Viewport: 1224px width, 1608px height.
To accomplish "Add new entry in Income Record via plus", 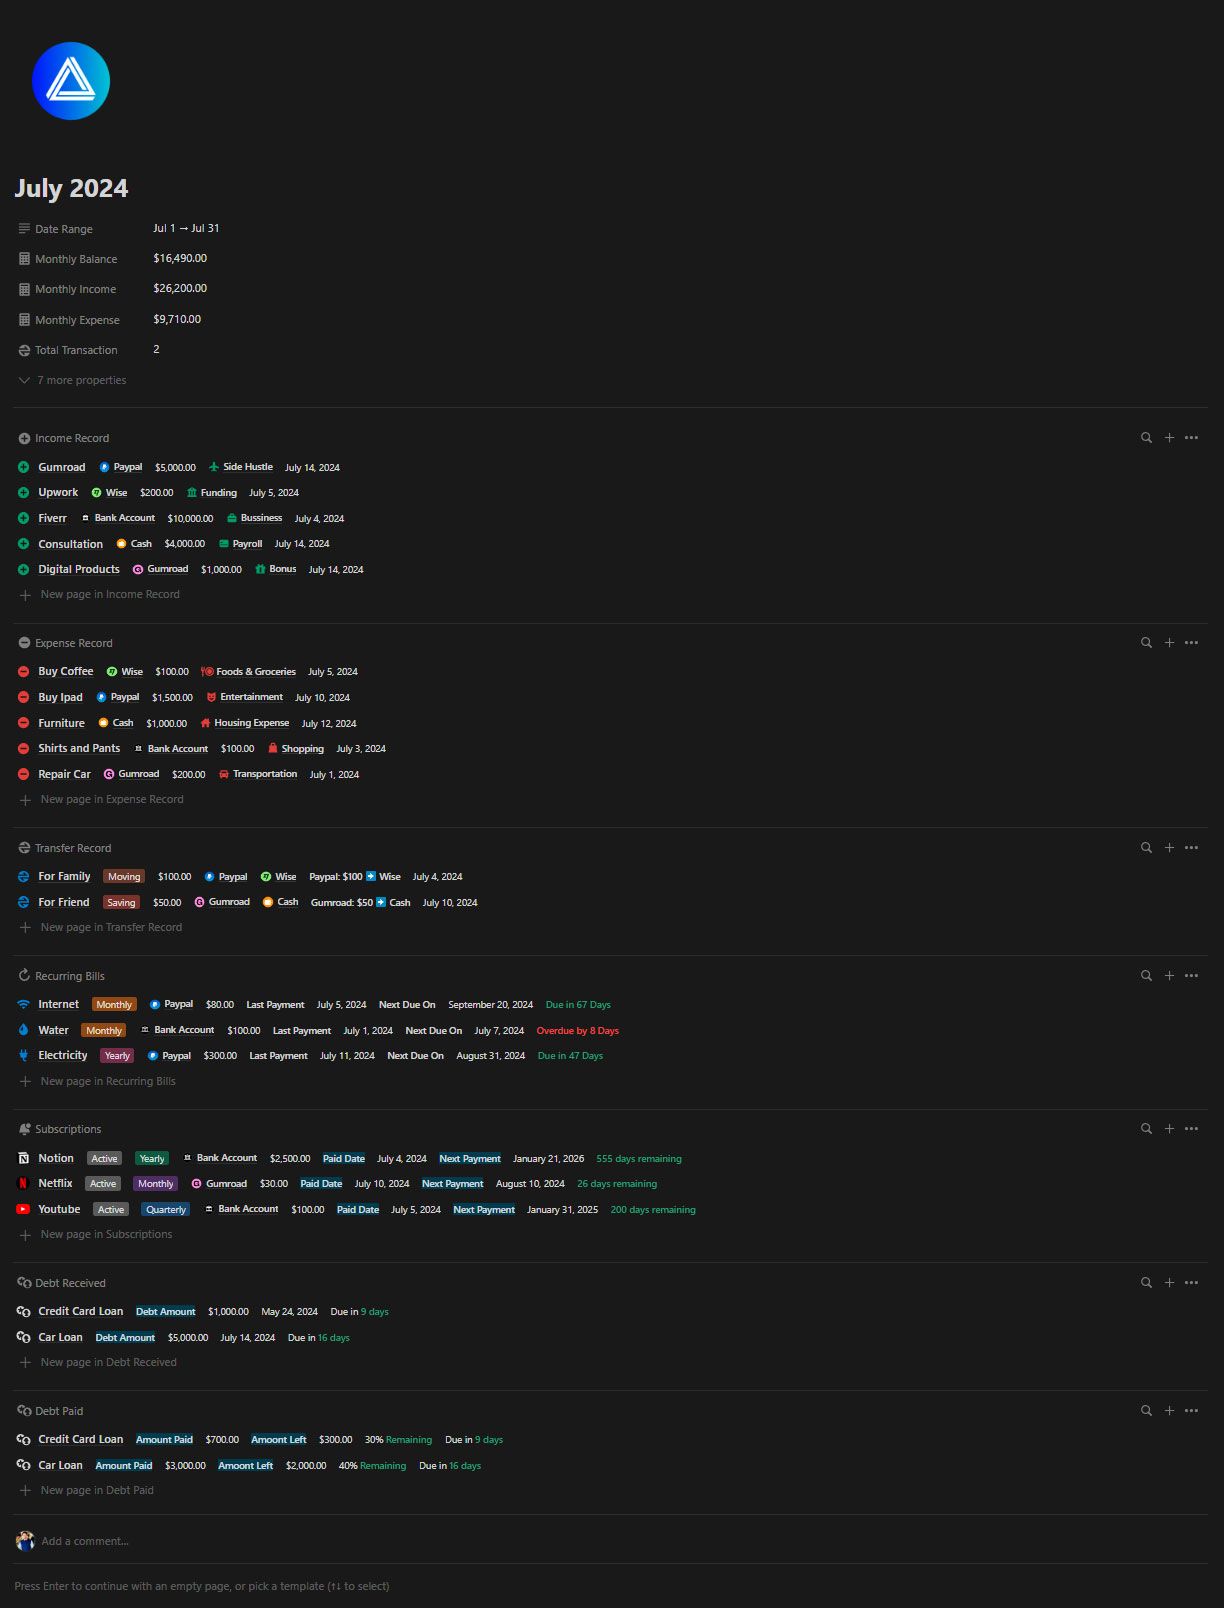I will point(1169,438).
